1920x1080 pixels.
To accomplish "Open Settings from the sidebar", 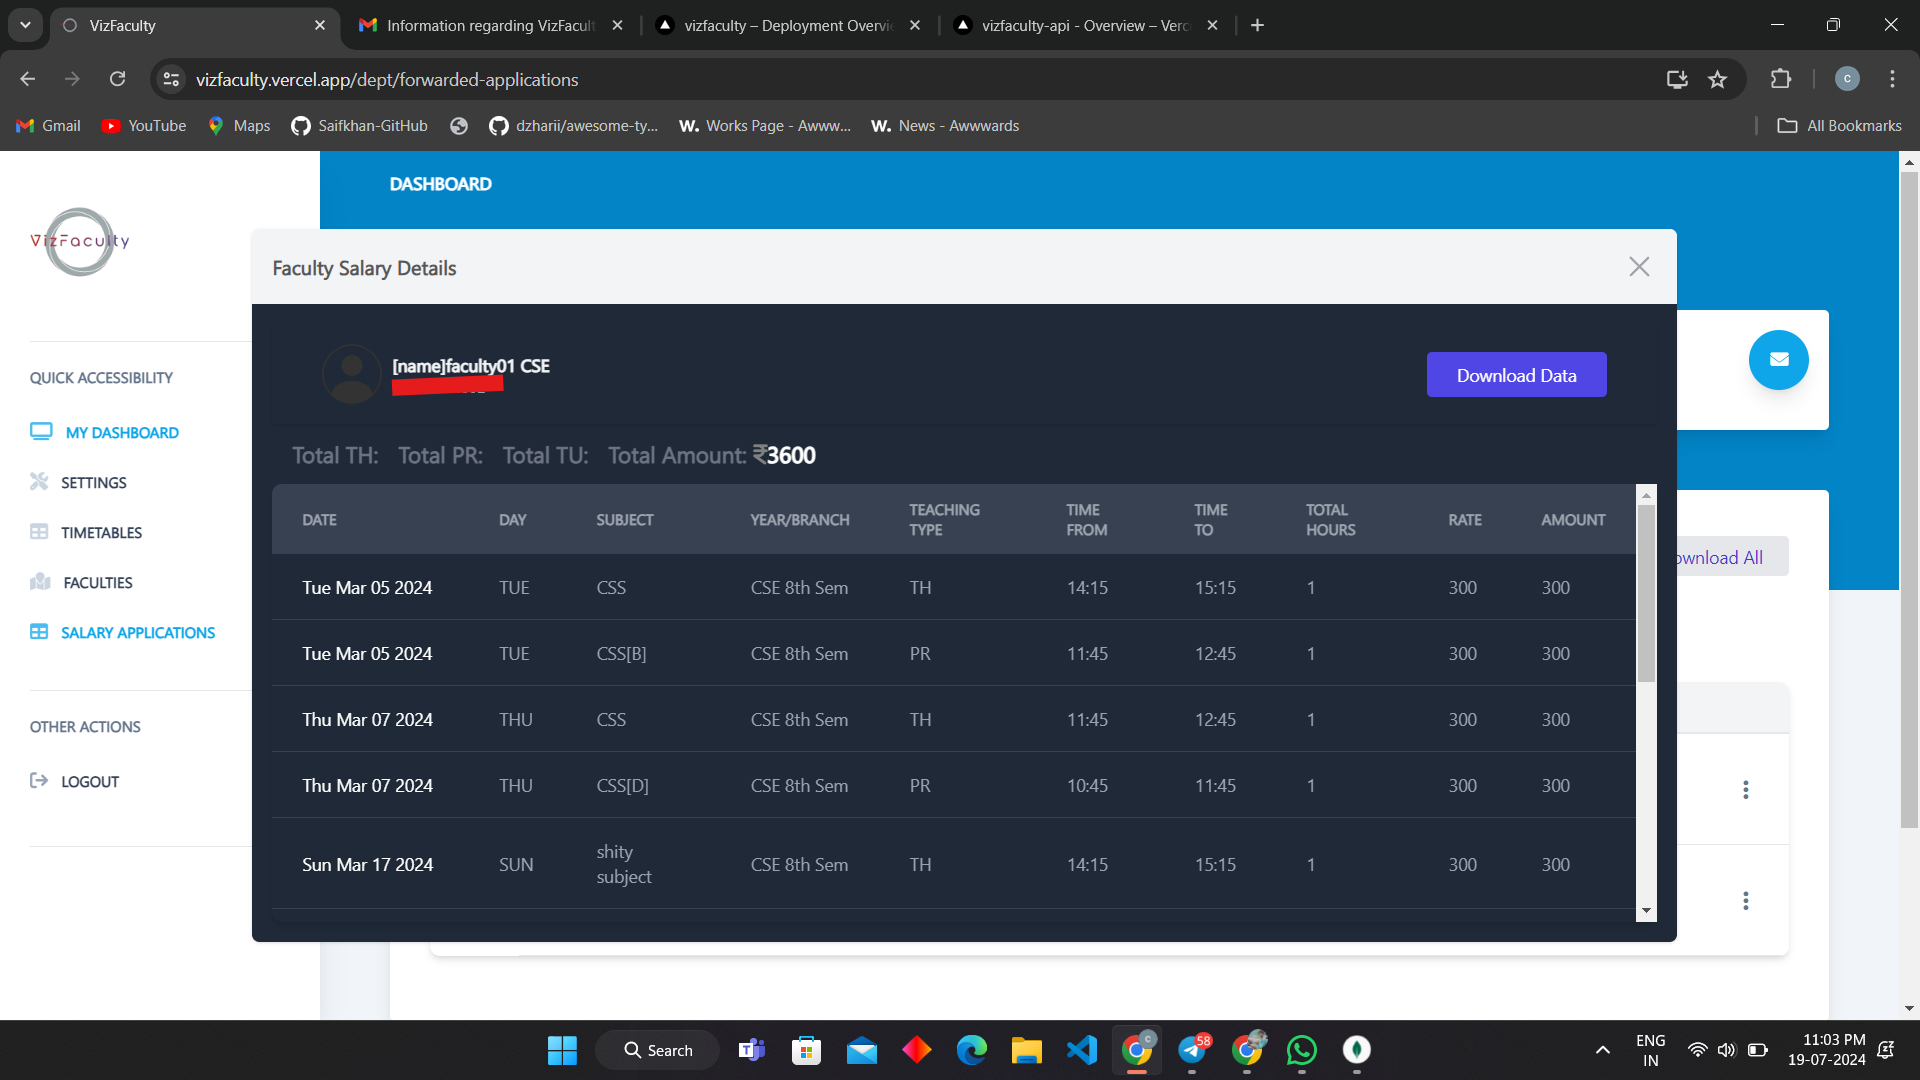I will point(93,483).
